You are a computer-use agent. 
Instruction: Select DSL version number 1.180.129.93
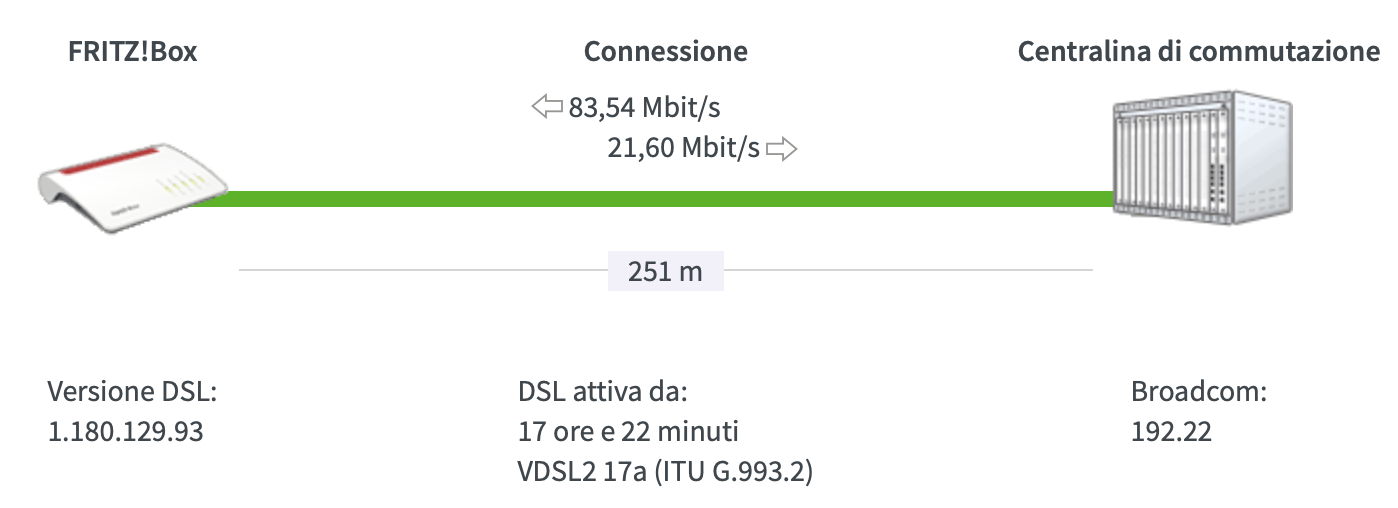(125, 432)
